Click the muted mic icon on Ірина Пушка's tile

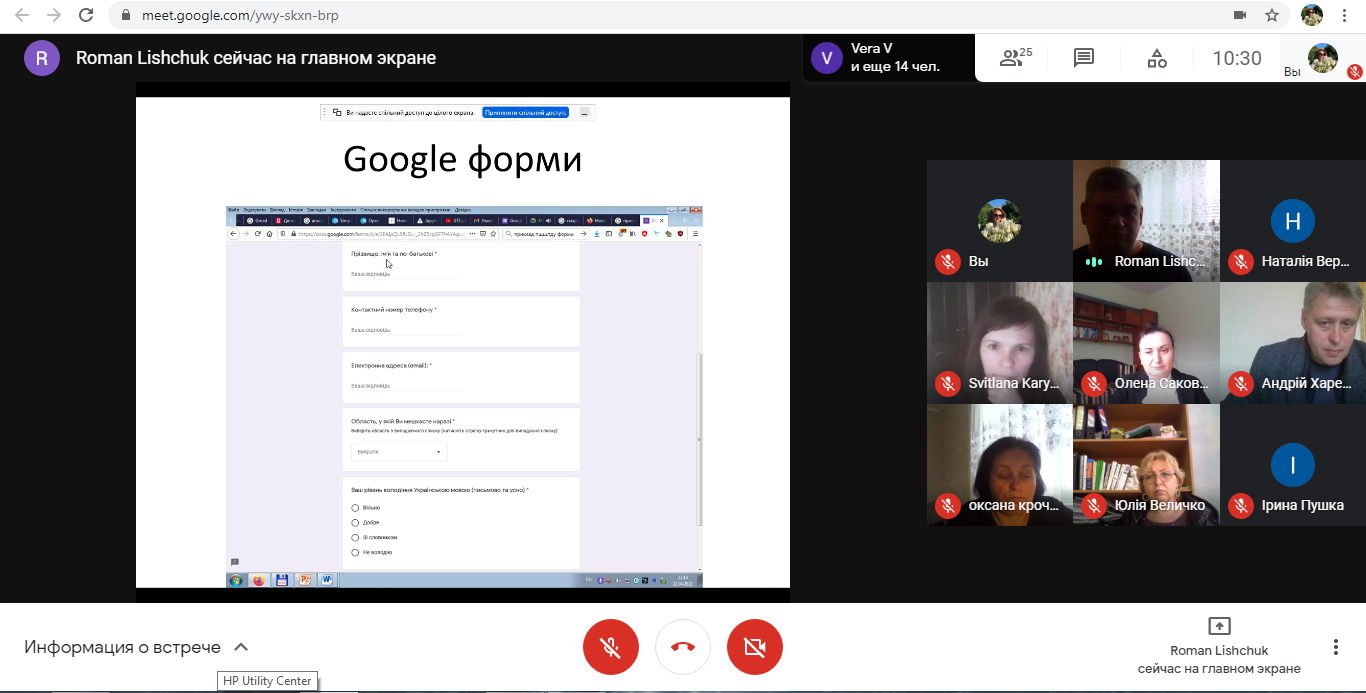point(1241,506)
